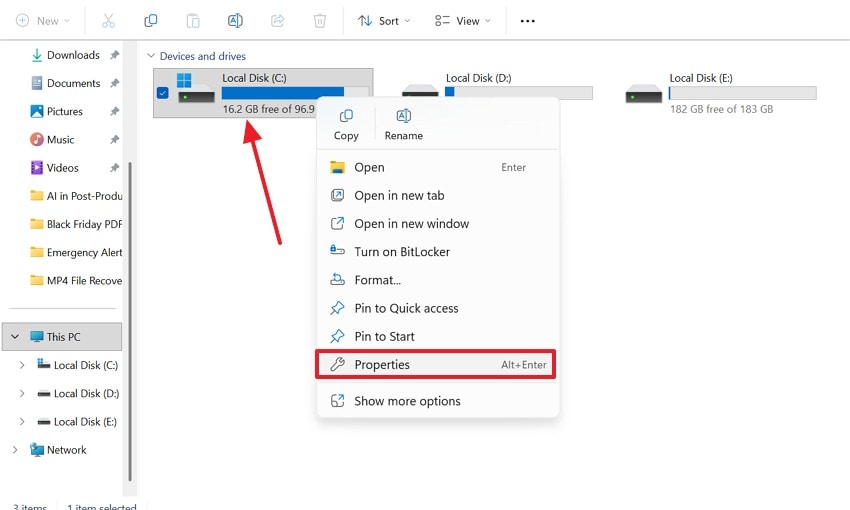Open the MP4 File Recove folder
Screen dimensions: 850x510
76,281
